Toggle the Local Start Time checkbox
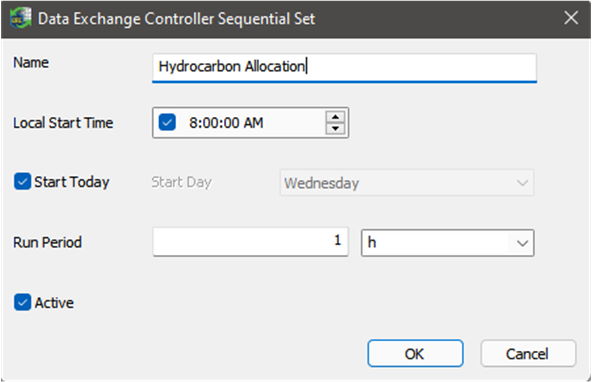592x382 pixels. point(167,122)
